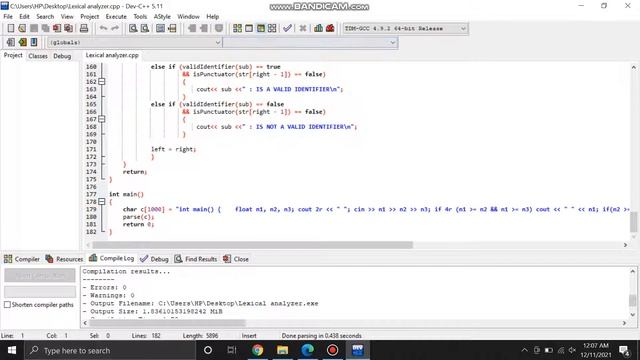Switch to the Debug sidebar tab
Viewport: 640px width, 360px height.
click(x=62, y=56)
